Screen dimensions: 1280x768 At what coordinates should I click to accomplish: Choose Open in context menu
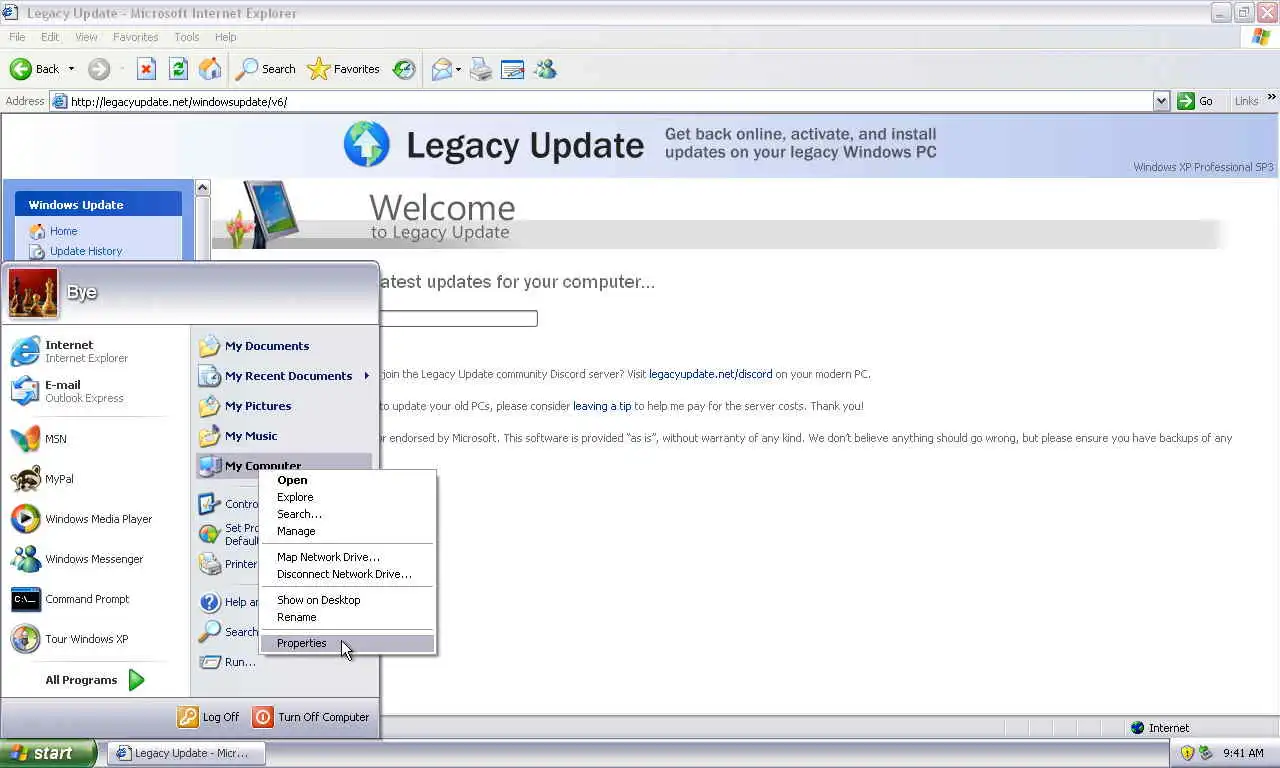point(347,480)
